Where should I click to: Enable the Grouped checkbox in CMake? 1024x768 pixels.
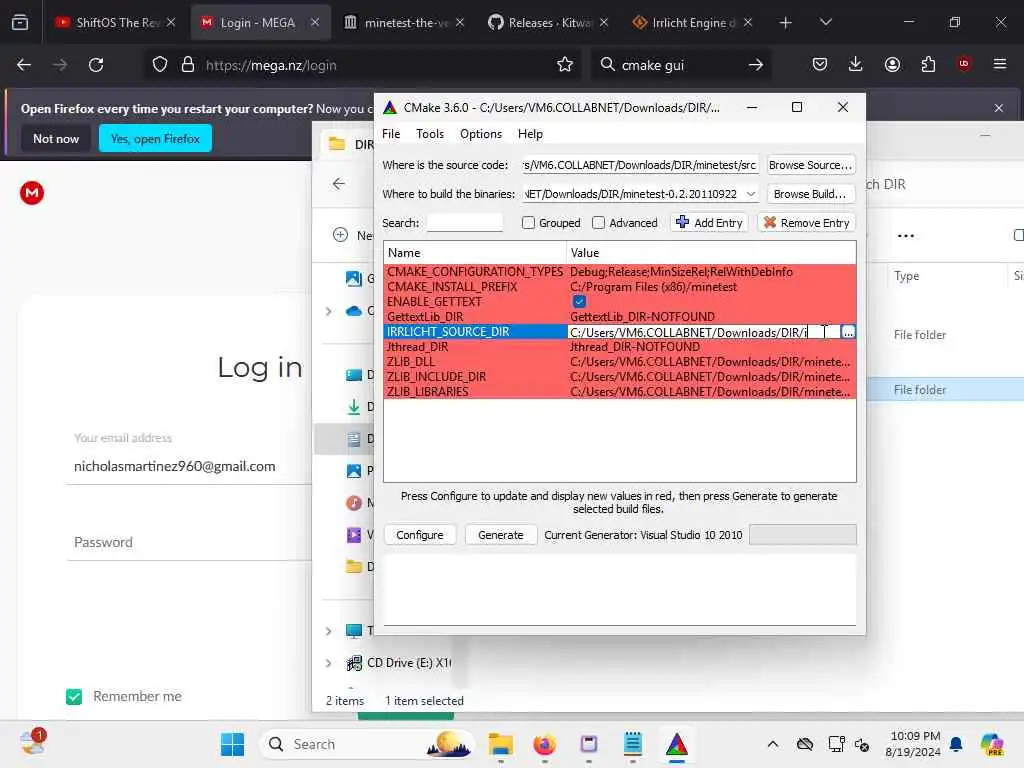[x=528, y=223]
